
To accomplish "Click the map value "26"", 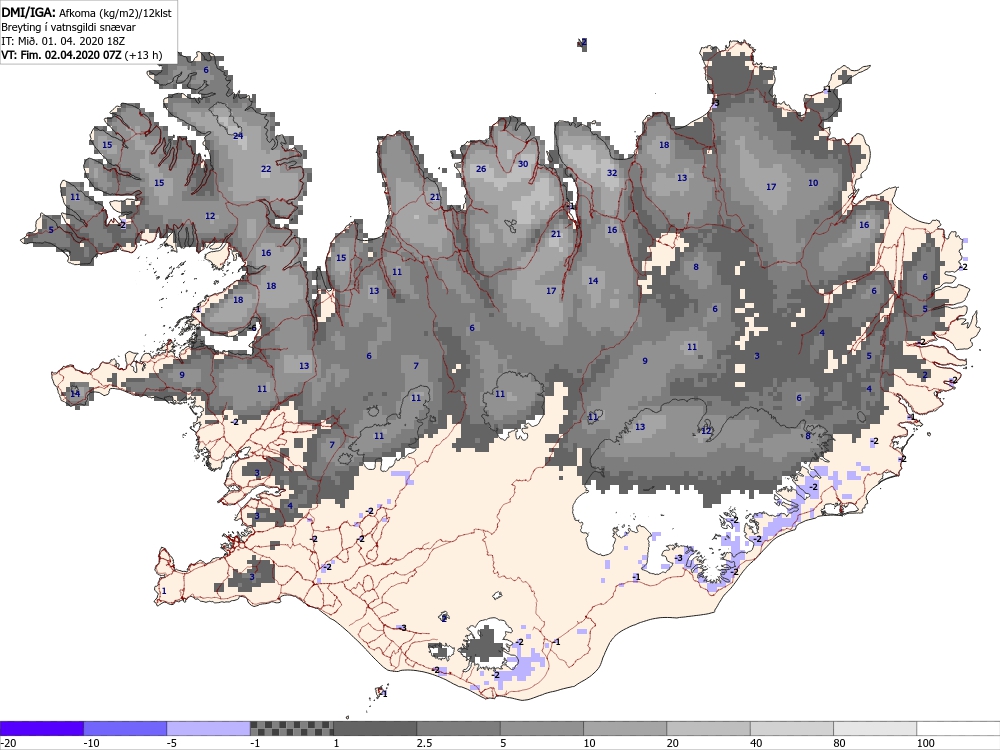I will pyautogui.click(x=481, y=169).
